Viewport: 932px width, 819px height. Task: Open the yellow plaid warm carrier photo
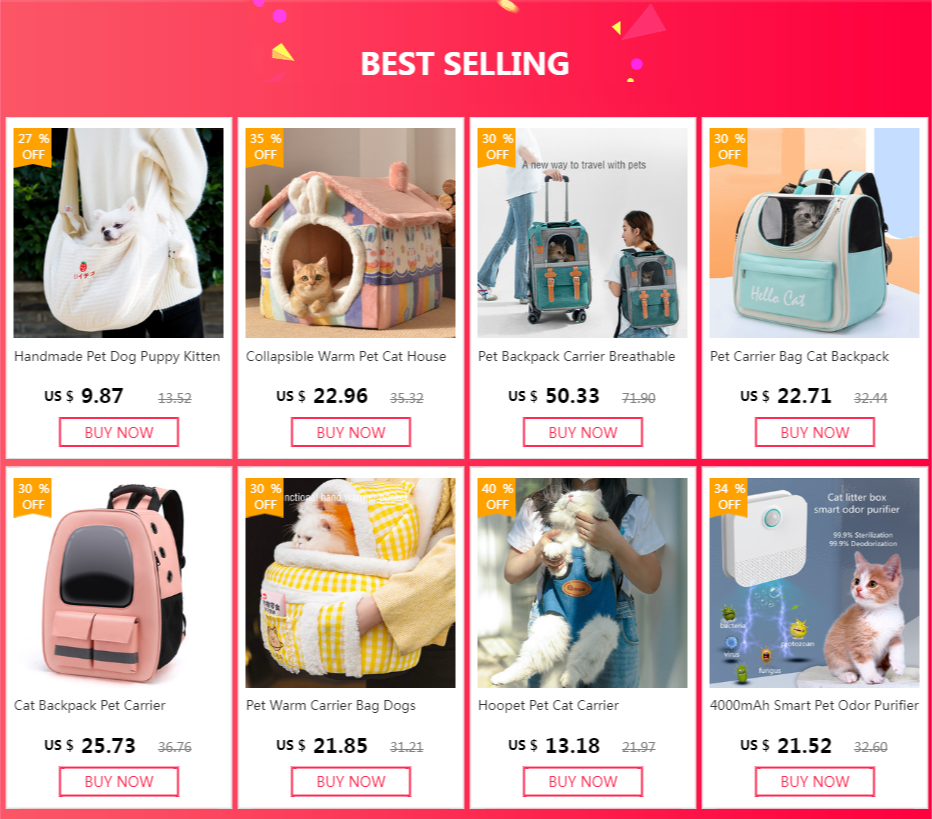351,583
